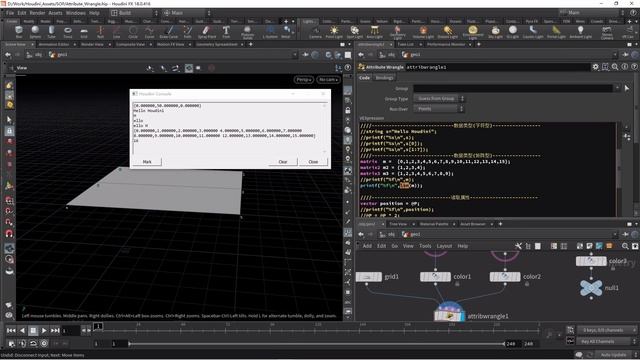Screen dimensions: 640x360
Task: Add a Sky Light from shelf
Action: click(x=496, y=31)
